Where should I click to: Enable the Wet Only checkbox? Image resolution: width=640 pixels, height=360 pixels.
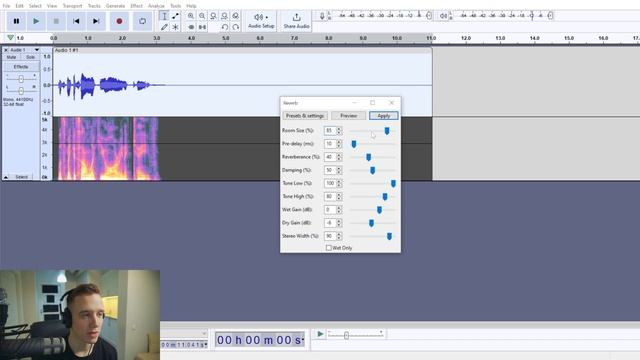tap(329, 248)
